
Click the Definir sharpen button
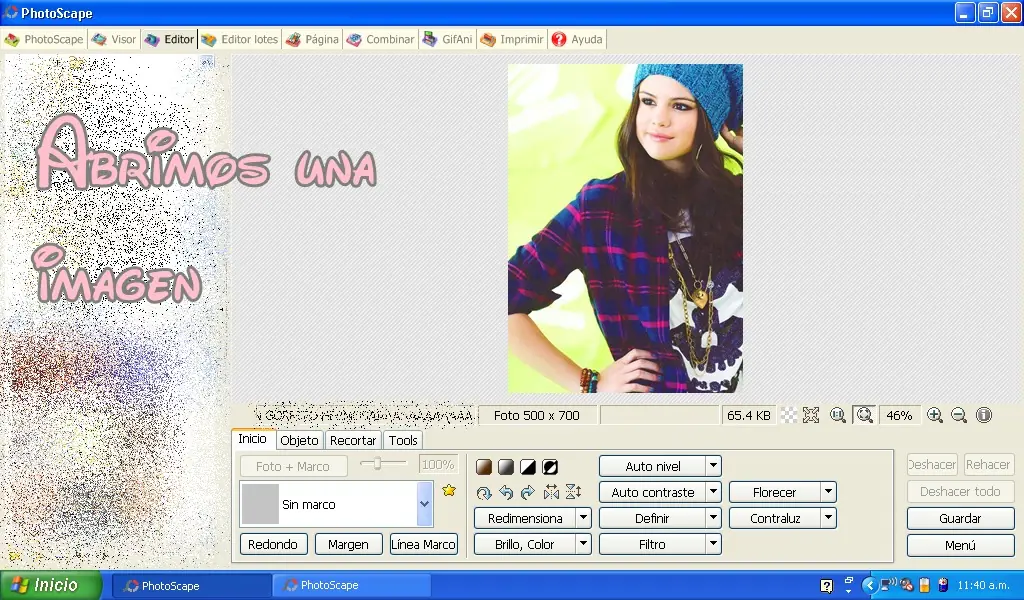point(652,518)
